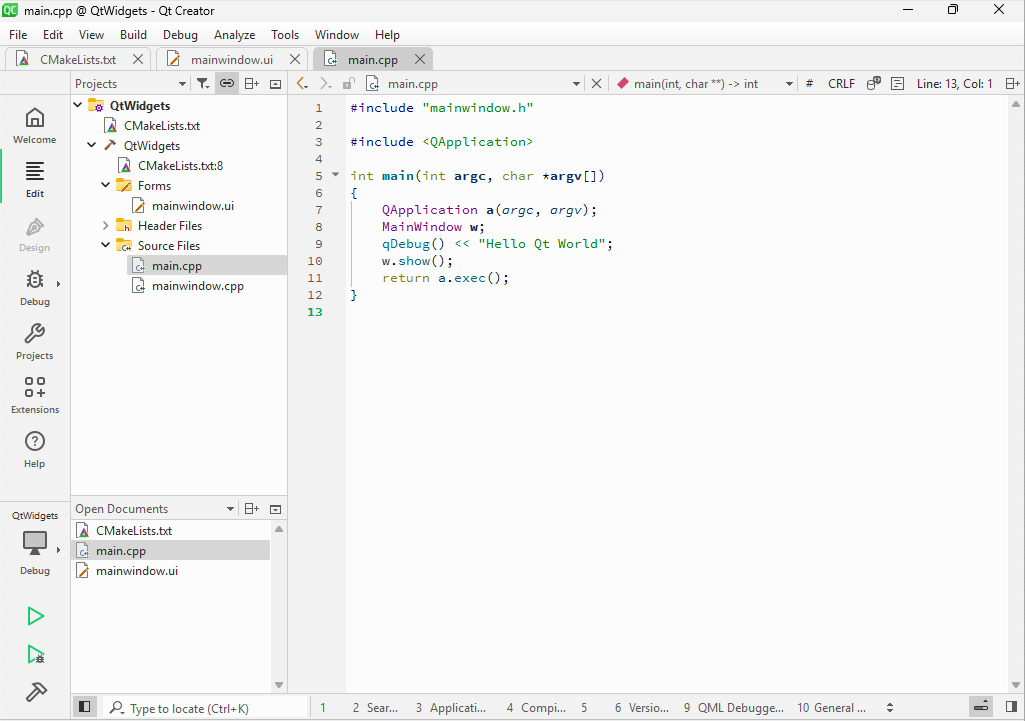Open Help mode in sidebar
1025x721 pixels.
pos(35,450)
